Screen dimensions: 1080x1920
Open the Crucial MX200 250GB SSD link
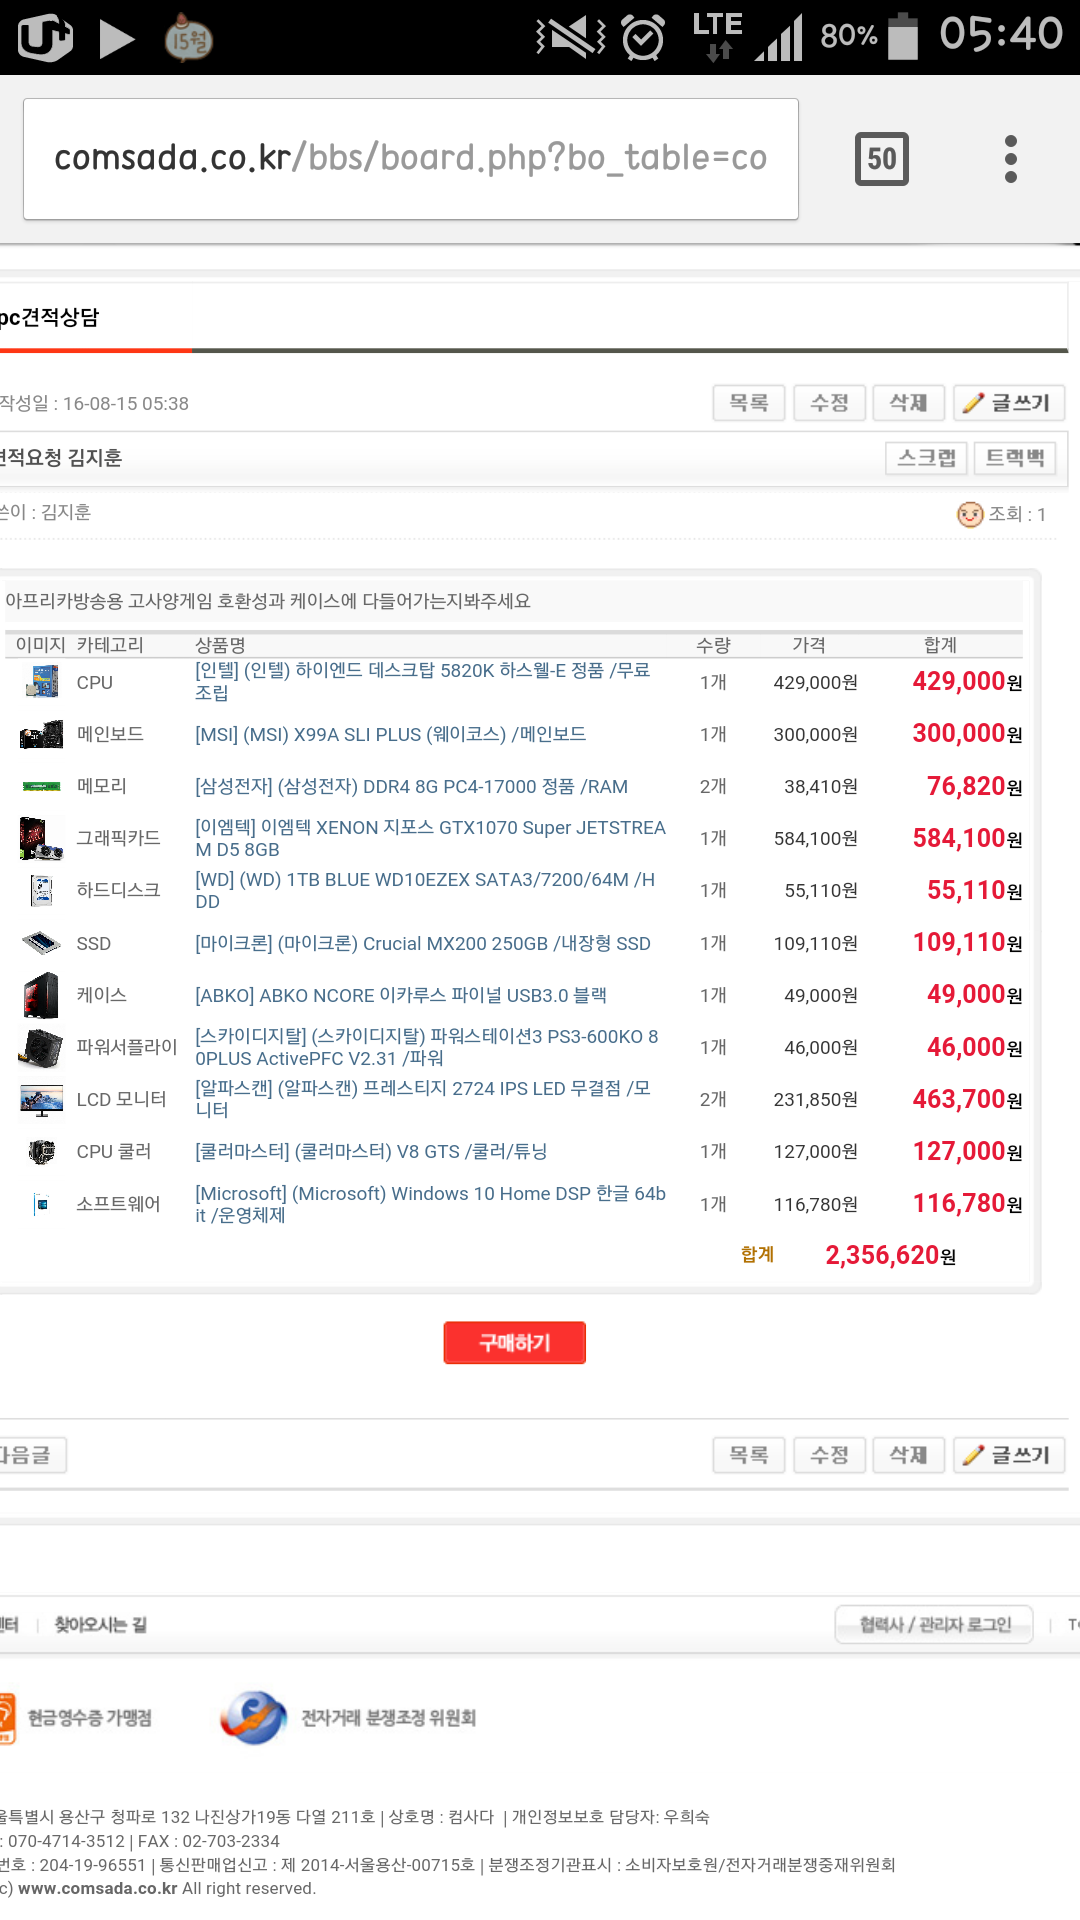pyautogui.click(x=422, y=944)
